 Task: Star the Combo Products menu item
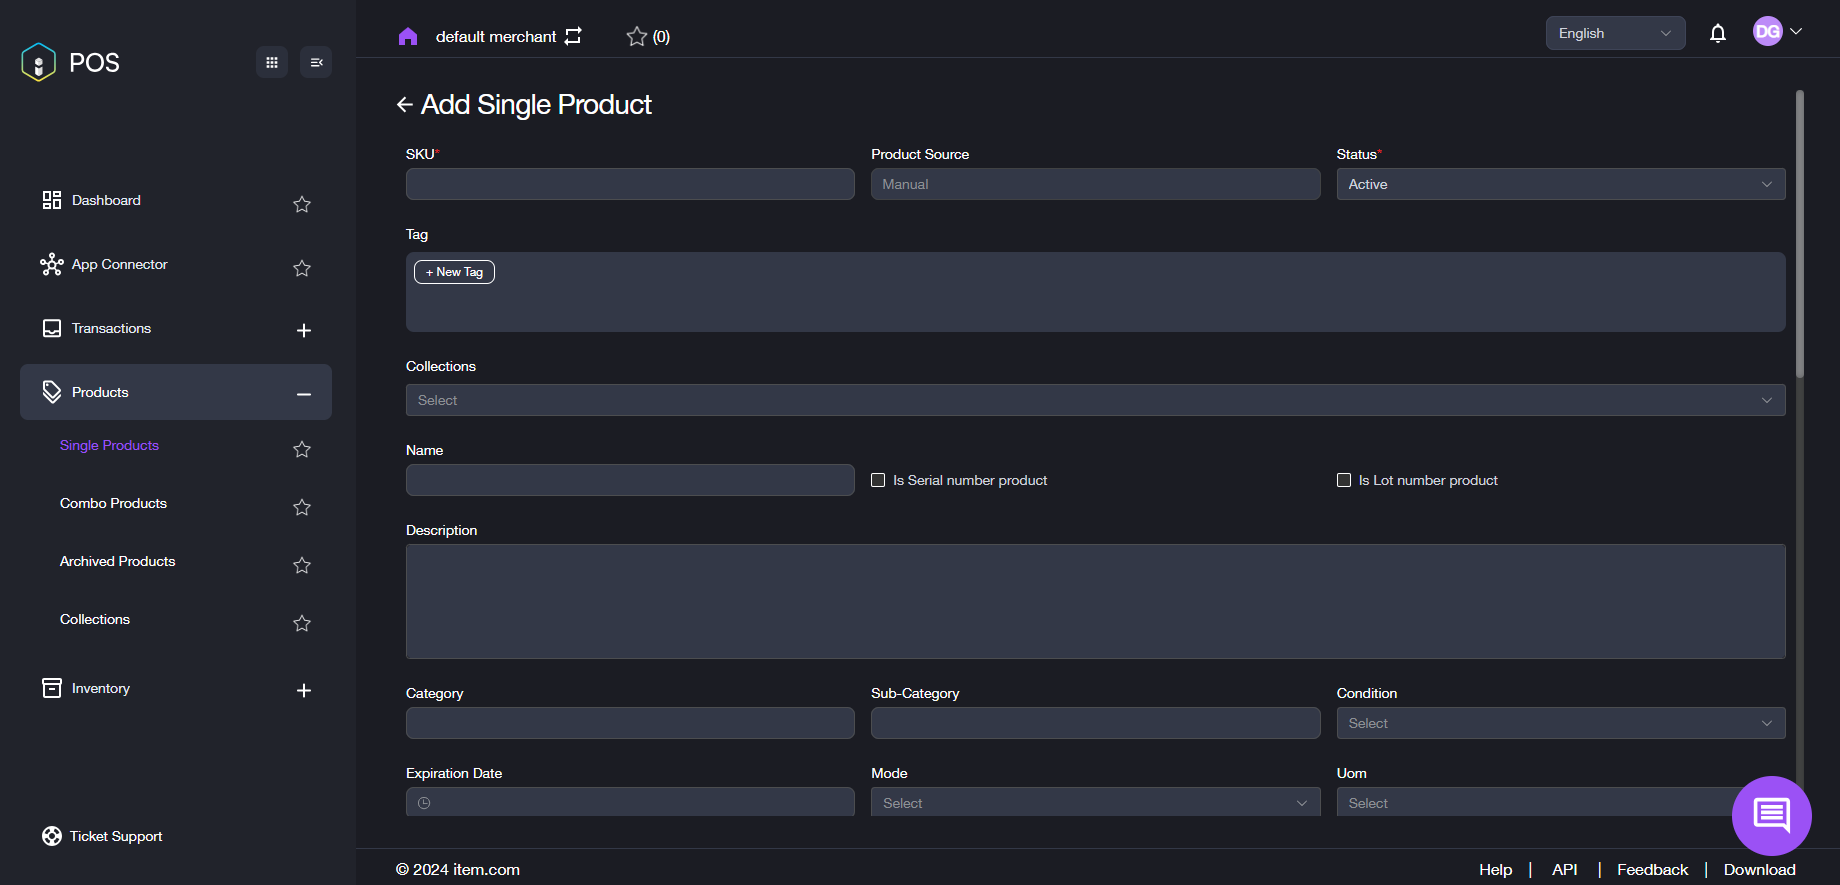(x=302, y=507)
